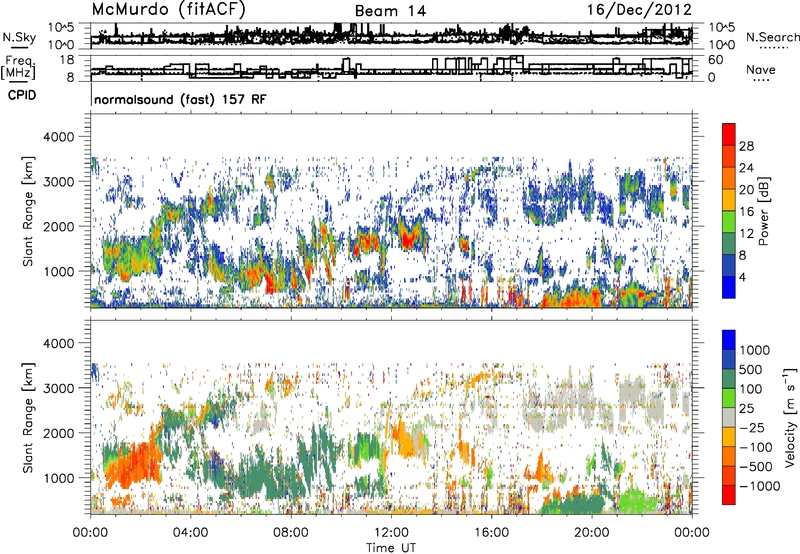
Task: Click the 'N.Sky' legend label
Action: point(19,37)
